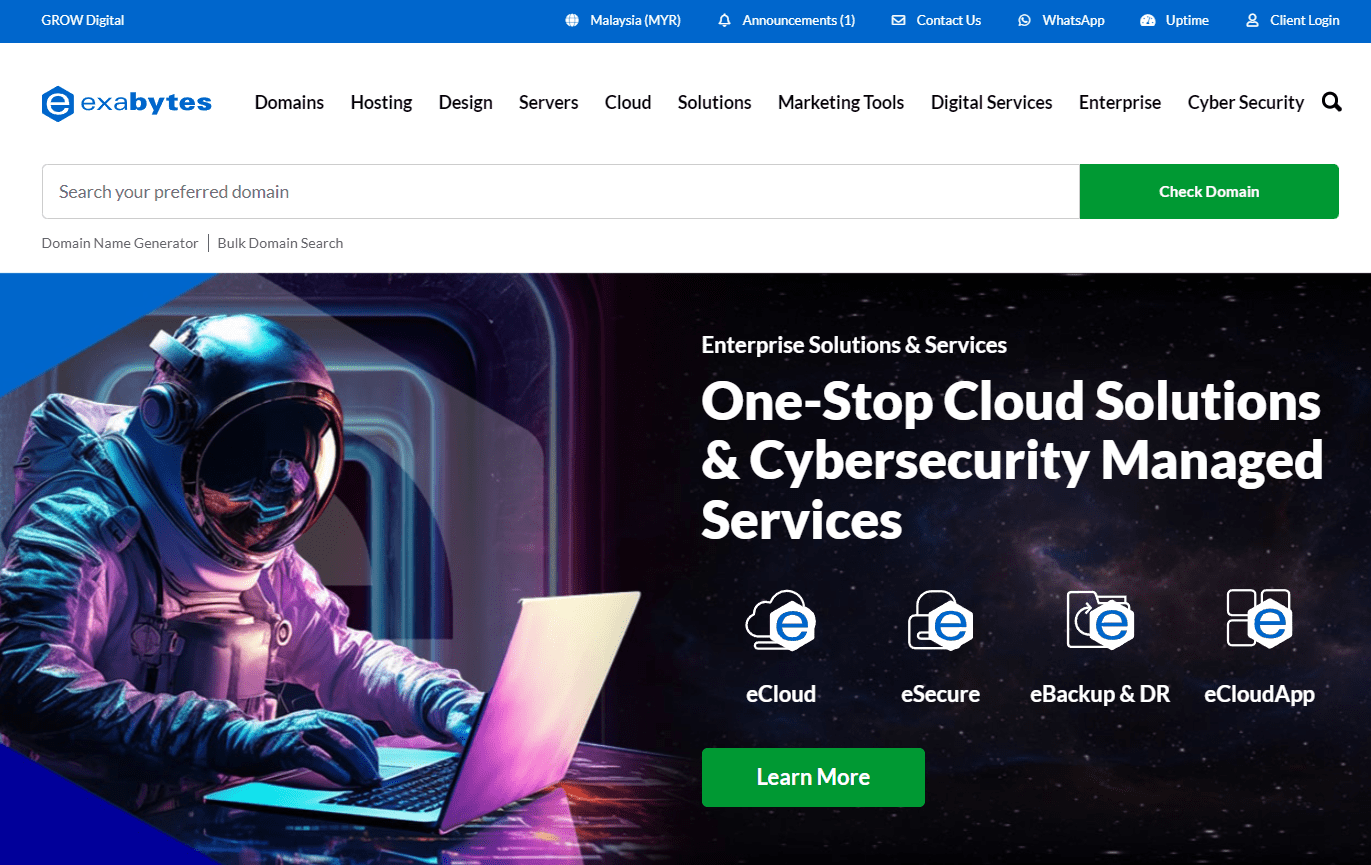Open the Bulk Domain Search link

(x=280, y=243)
